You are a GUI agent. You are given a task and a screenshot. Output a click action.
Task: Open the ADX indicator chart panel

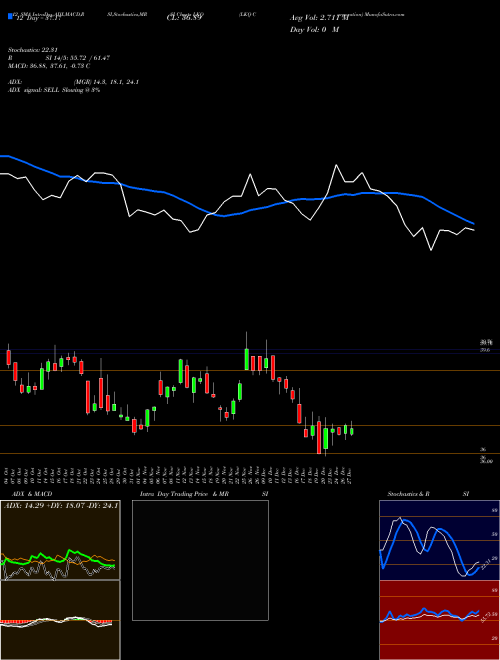[x=60, y=540]
